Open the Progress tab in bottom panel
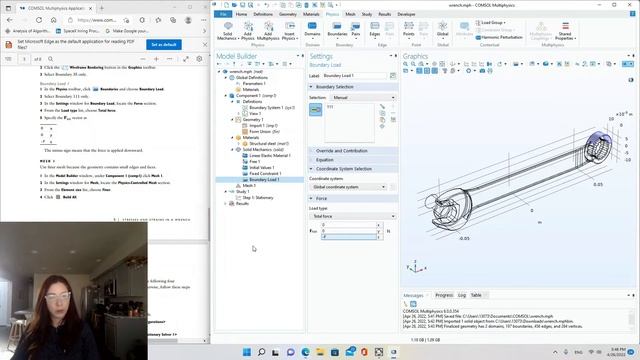Viewport: 640px width, 360px height. (444, 295)
